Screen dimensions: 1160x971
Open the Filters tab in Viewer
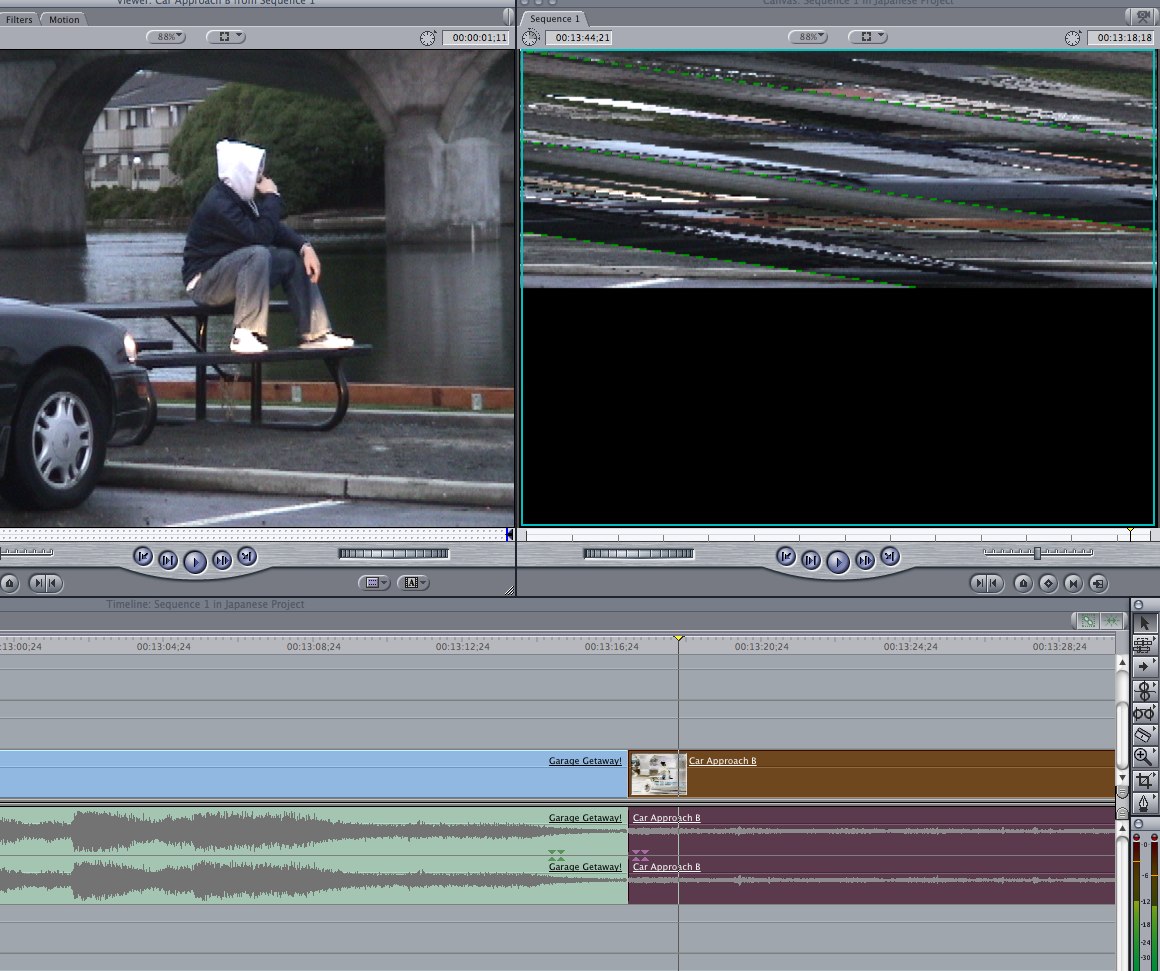tap(18, 19)
